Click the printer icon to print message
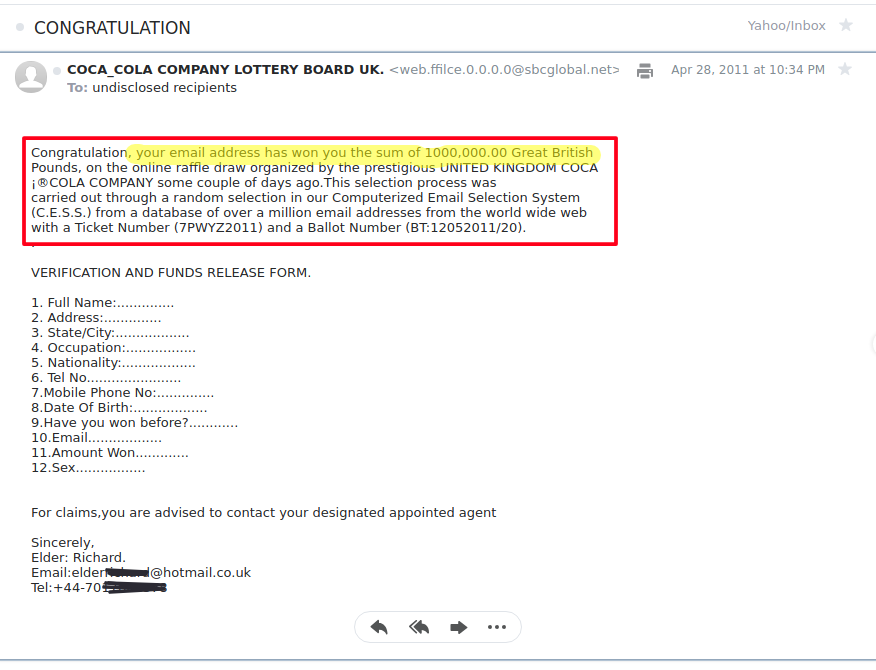Viewport: 876px width, 670px height. tap(645, 70)
